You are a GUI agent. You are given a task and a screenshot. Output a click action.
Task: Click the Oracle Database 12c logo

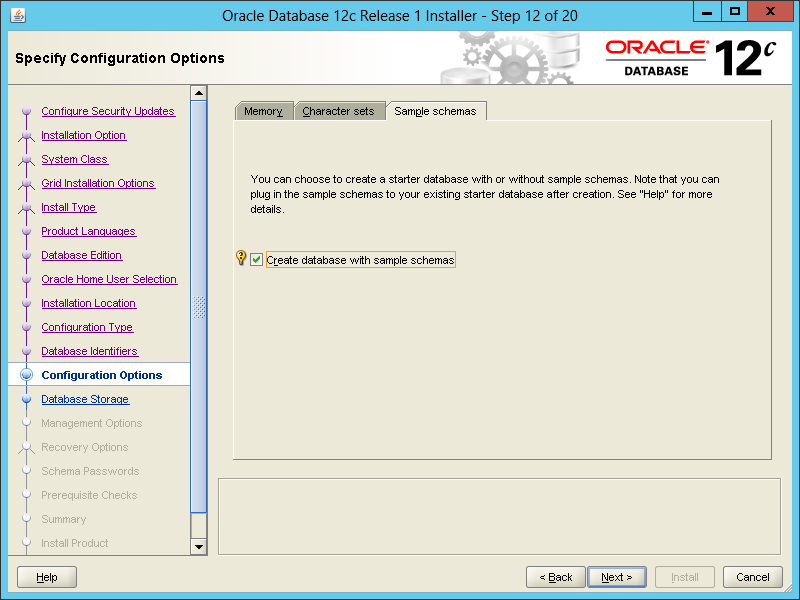pos(690,58)
